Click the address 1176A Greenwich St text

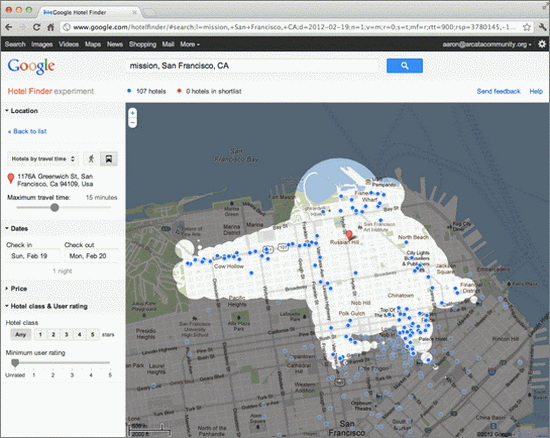(x=55, y=180)
